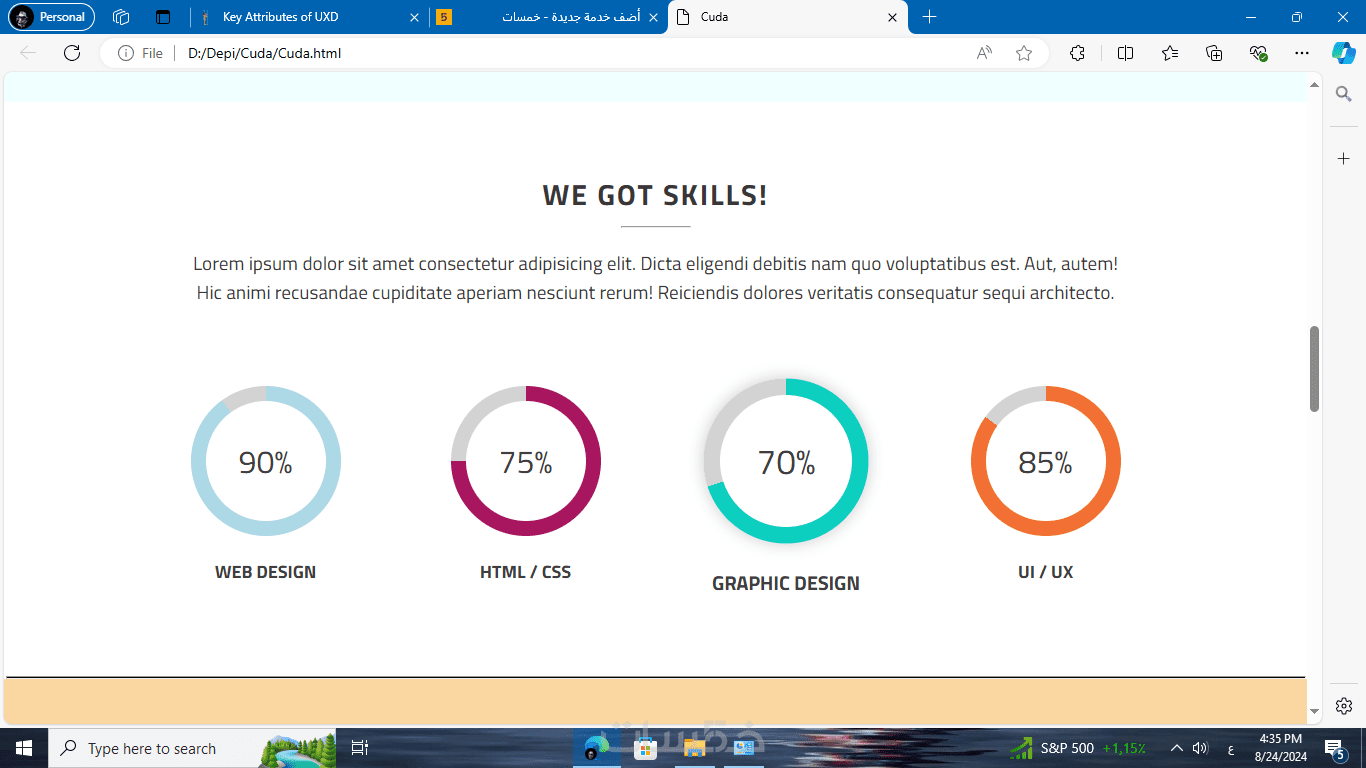Viewport: 1366px width, 768px height.
Task: Open the notification center
Action: [x=1334, y=748]
